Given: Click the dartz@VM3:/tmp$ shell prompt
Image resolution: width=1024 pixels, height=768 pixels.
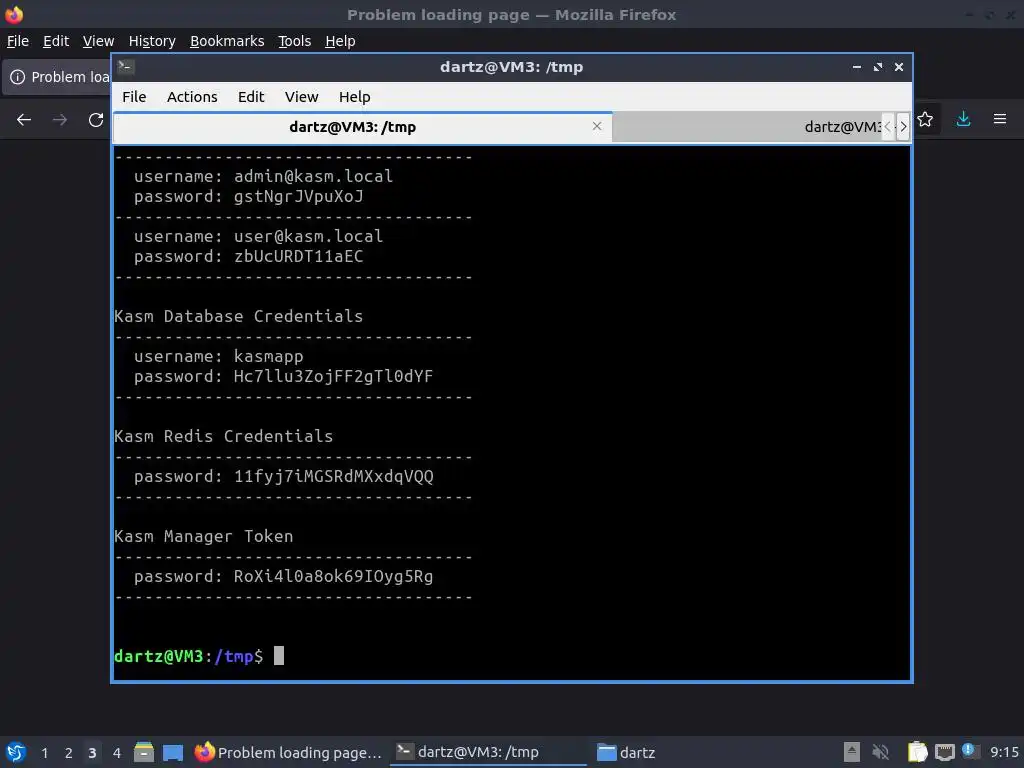Looking at the screenshot, I should pyautogui.click(x=189, y=656).
